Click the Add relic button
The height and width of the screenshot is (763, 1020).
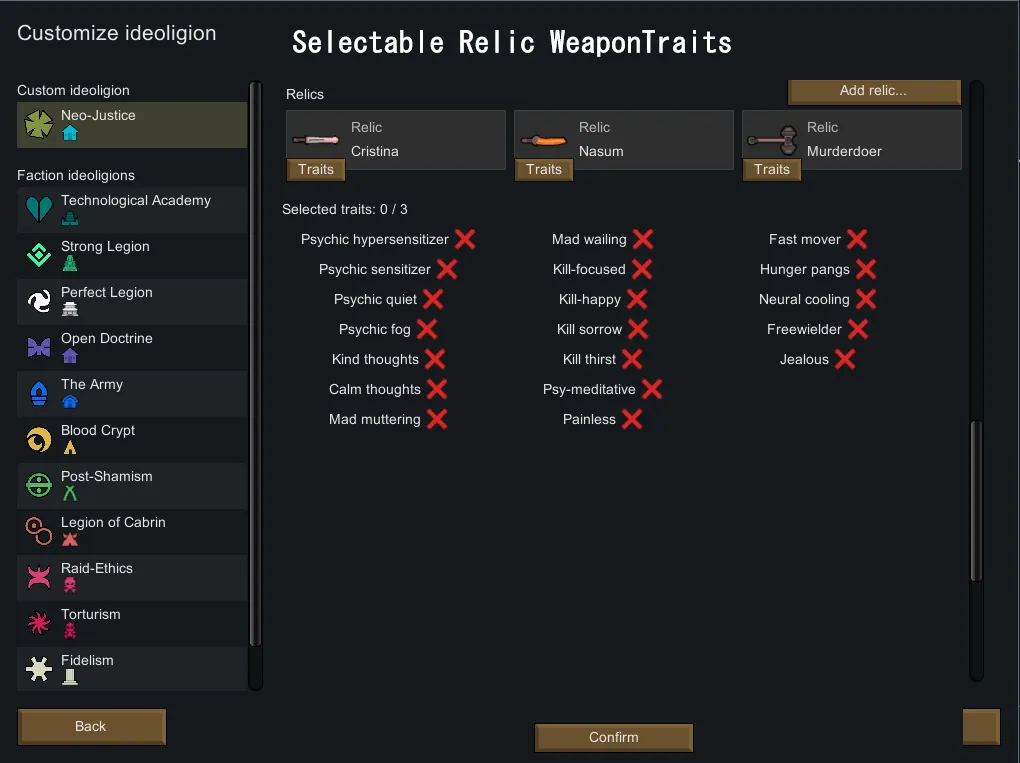click(x=873, y=91)
